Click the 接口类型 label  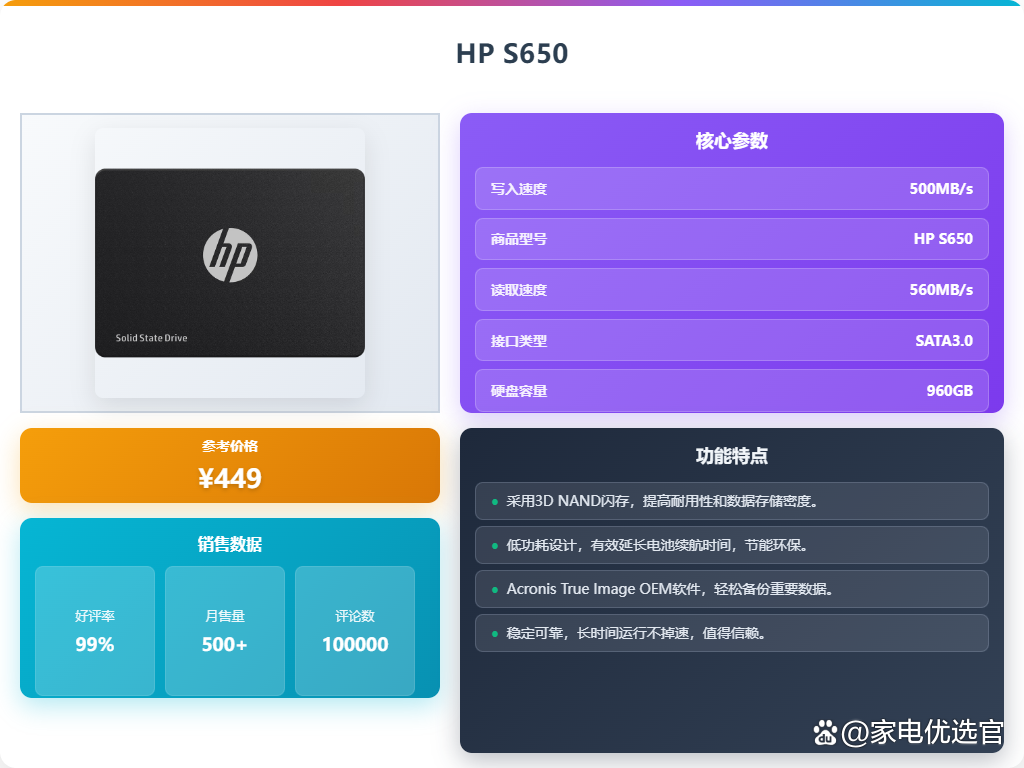519,341
